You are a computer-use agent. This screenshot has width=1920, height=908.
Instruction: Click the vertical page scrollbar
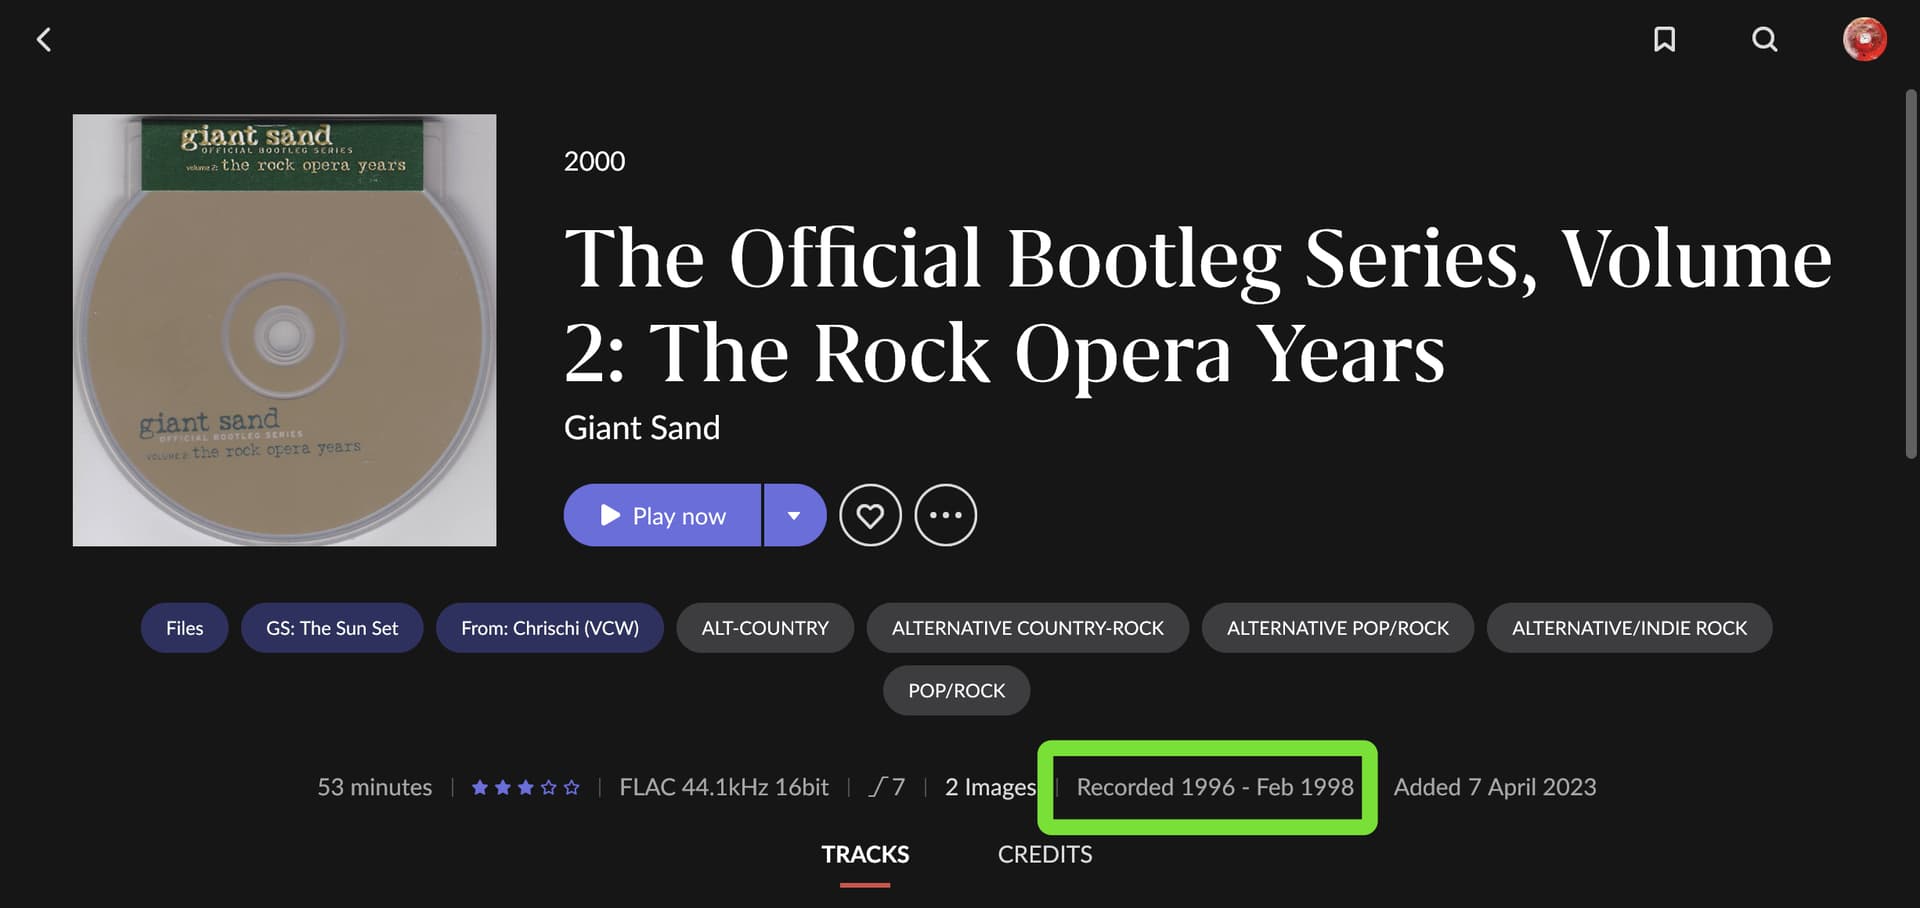1911,275
